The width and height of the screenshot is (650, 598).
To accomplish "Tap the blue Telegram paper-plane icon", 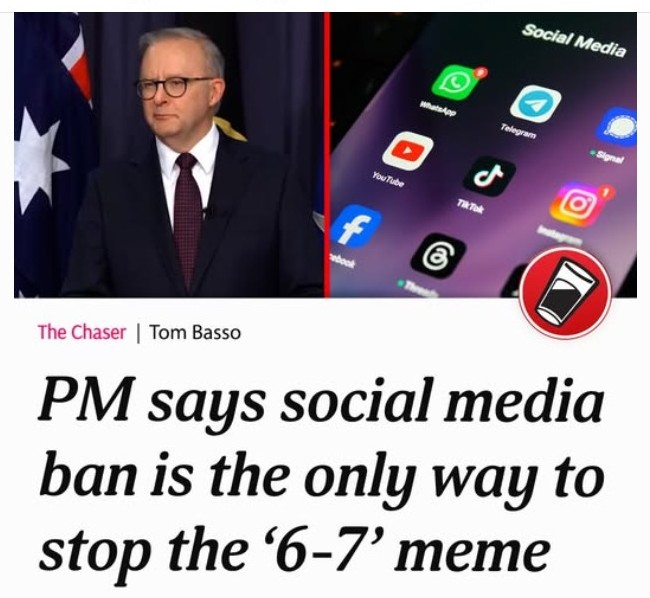I will pos(535,104).
